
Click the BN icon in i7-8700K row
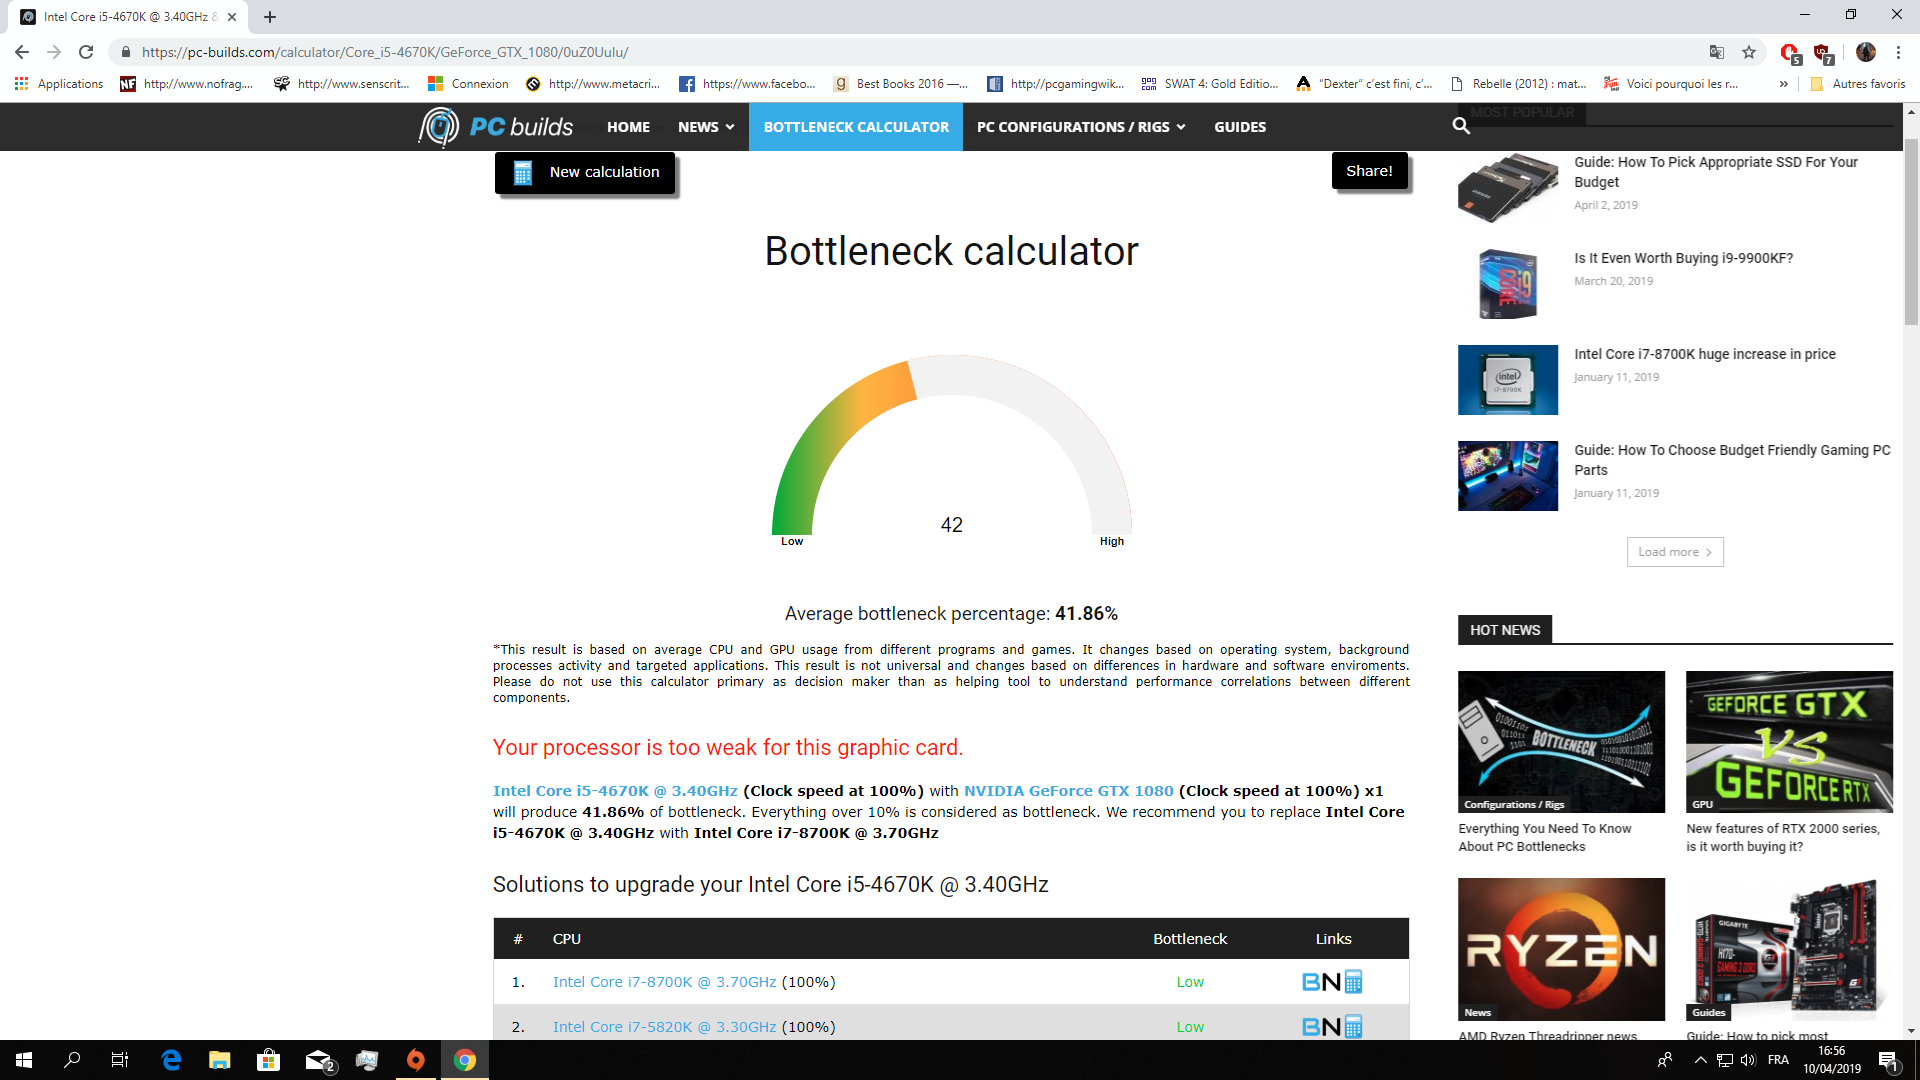pos(1321,982)
